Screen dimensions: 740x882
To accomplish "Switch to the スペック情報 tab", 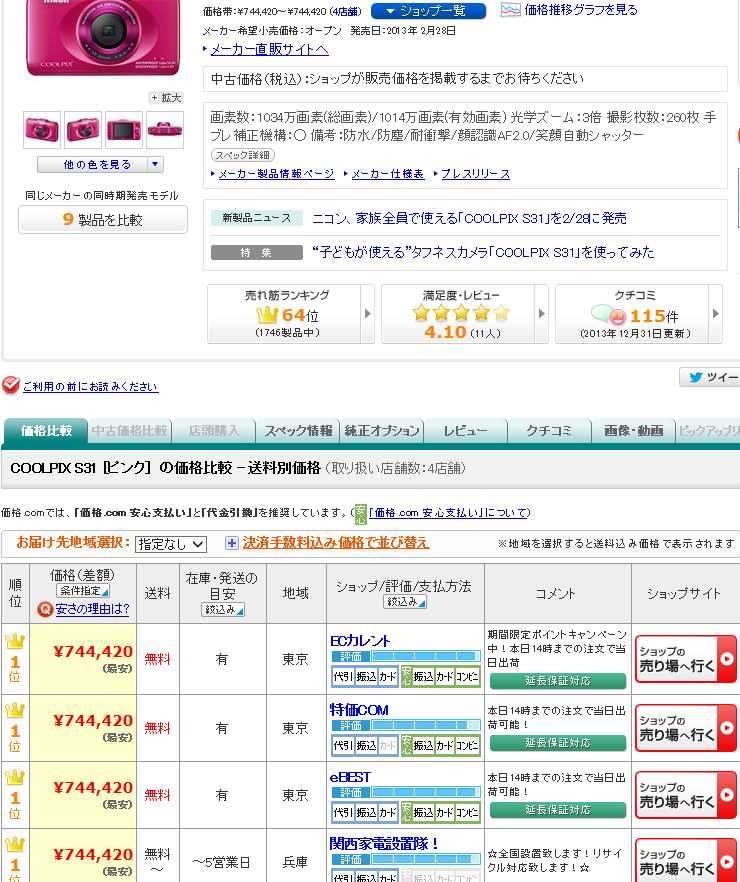I will [298, 431].
